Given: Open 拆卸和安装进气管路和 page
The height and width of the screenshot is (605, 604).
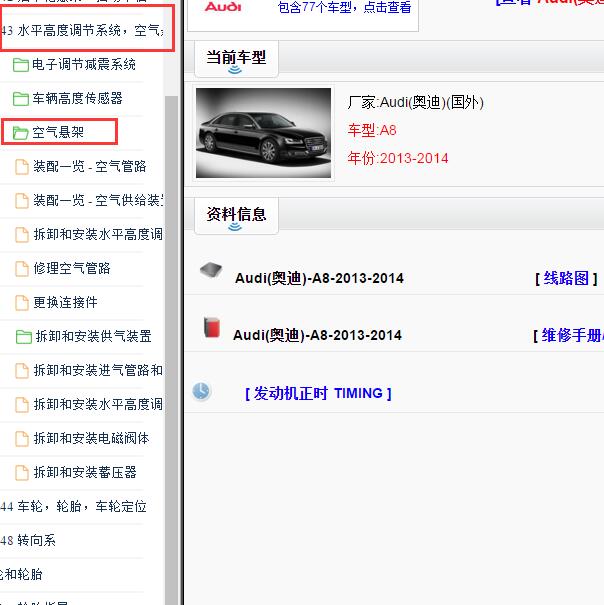Looking at the screenshot, I should [x=98, y=370].
